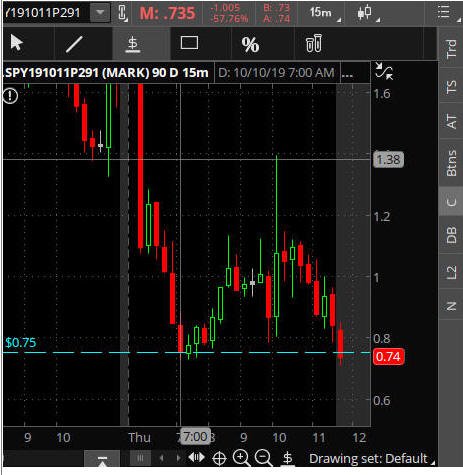This screenshot has width=463, height=475.
Task: Toggle the dollar sign price tool at bottom
Action: pos(288,458)
